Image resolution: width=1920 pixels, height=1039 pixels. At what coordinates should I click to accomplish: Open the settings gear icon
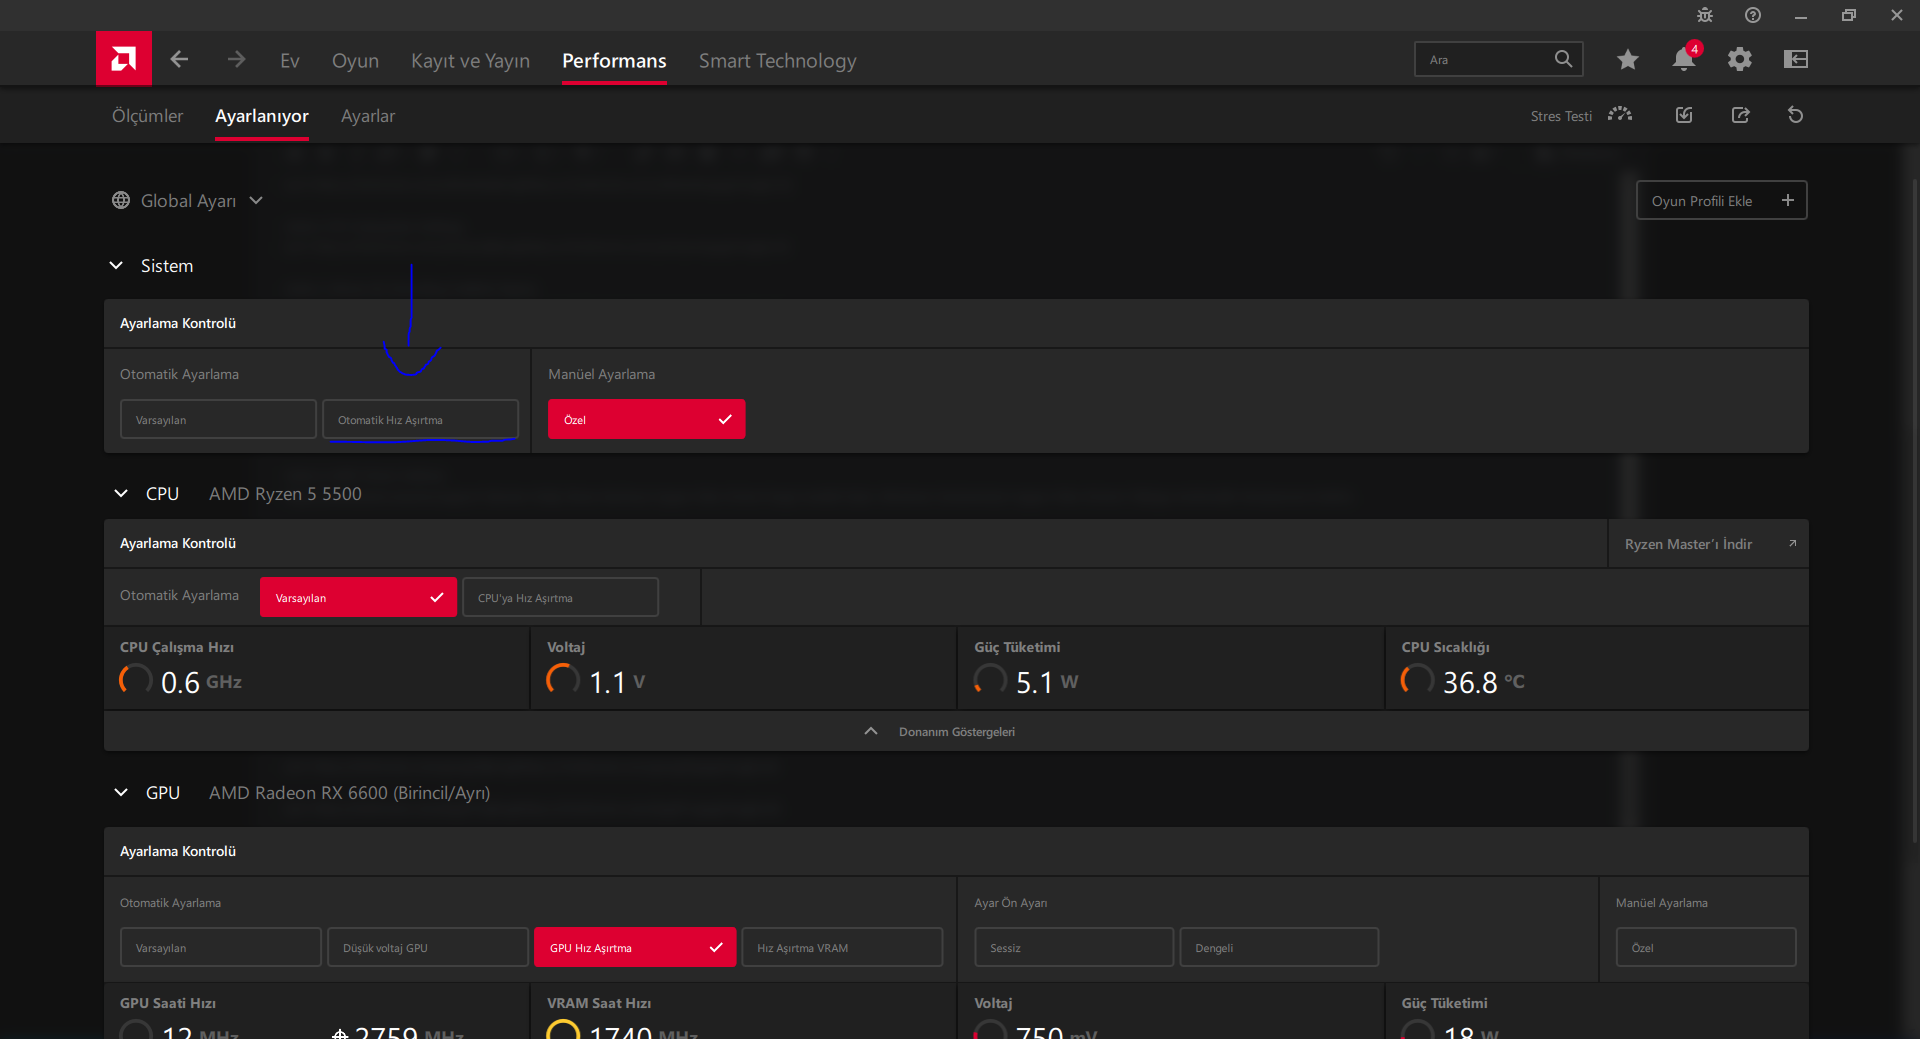pos(1740,60)
